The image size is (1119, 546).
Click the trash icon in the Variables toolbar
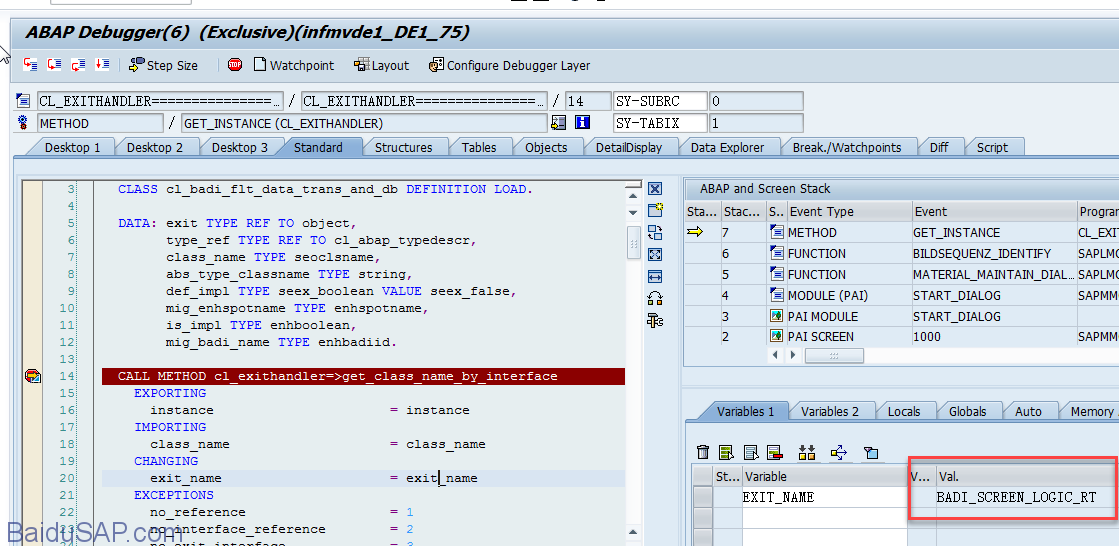(x=703, y=453)
